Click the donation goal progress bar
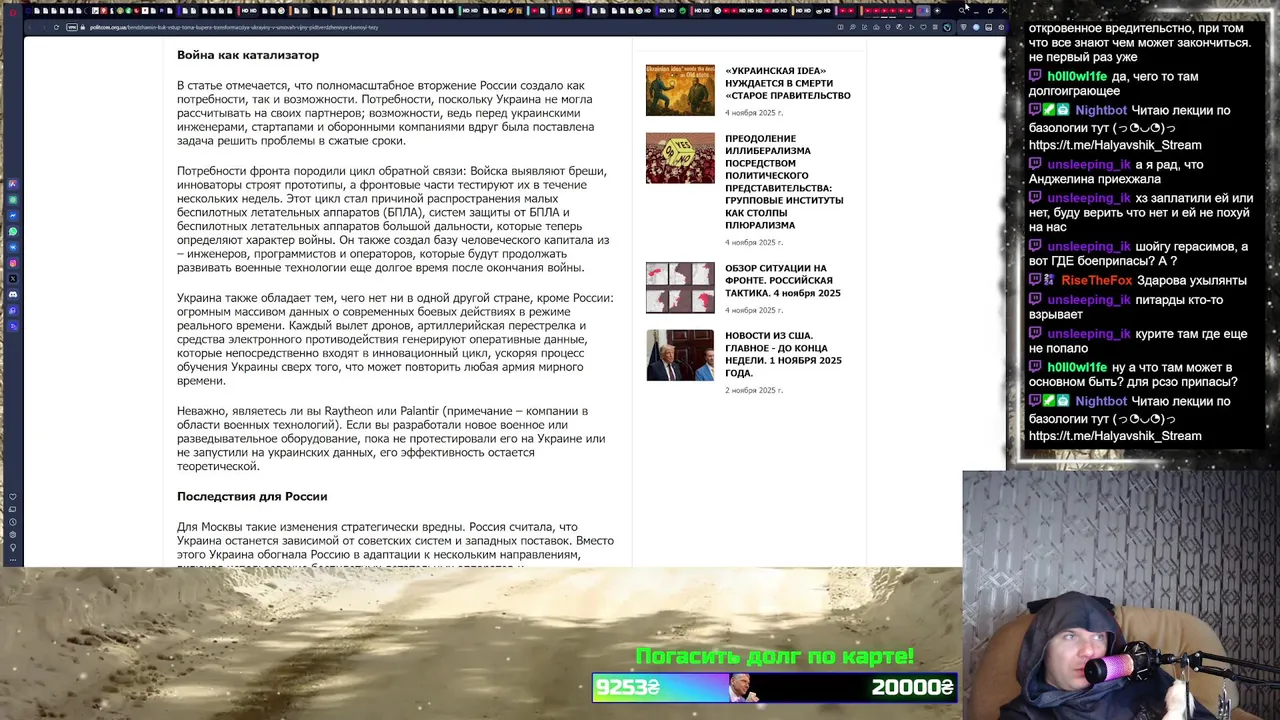The image size is (1280, 720). (x=775, y=687)
